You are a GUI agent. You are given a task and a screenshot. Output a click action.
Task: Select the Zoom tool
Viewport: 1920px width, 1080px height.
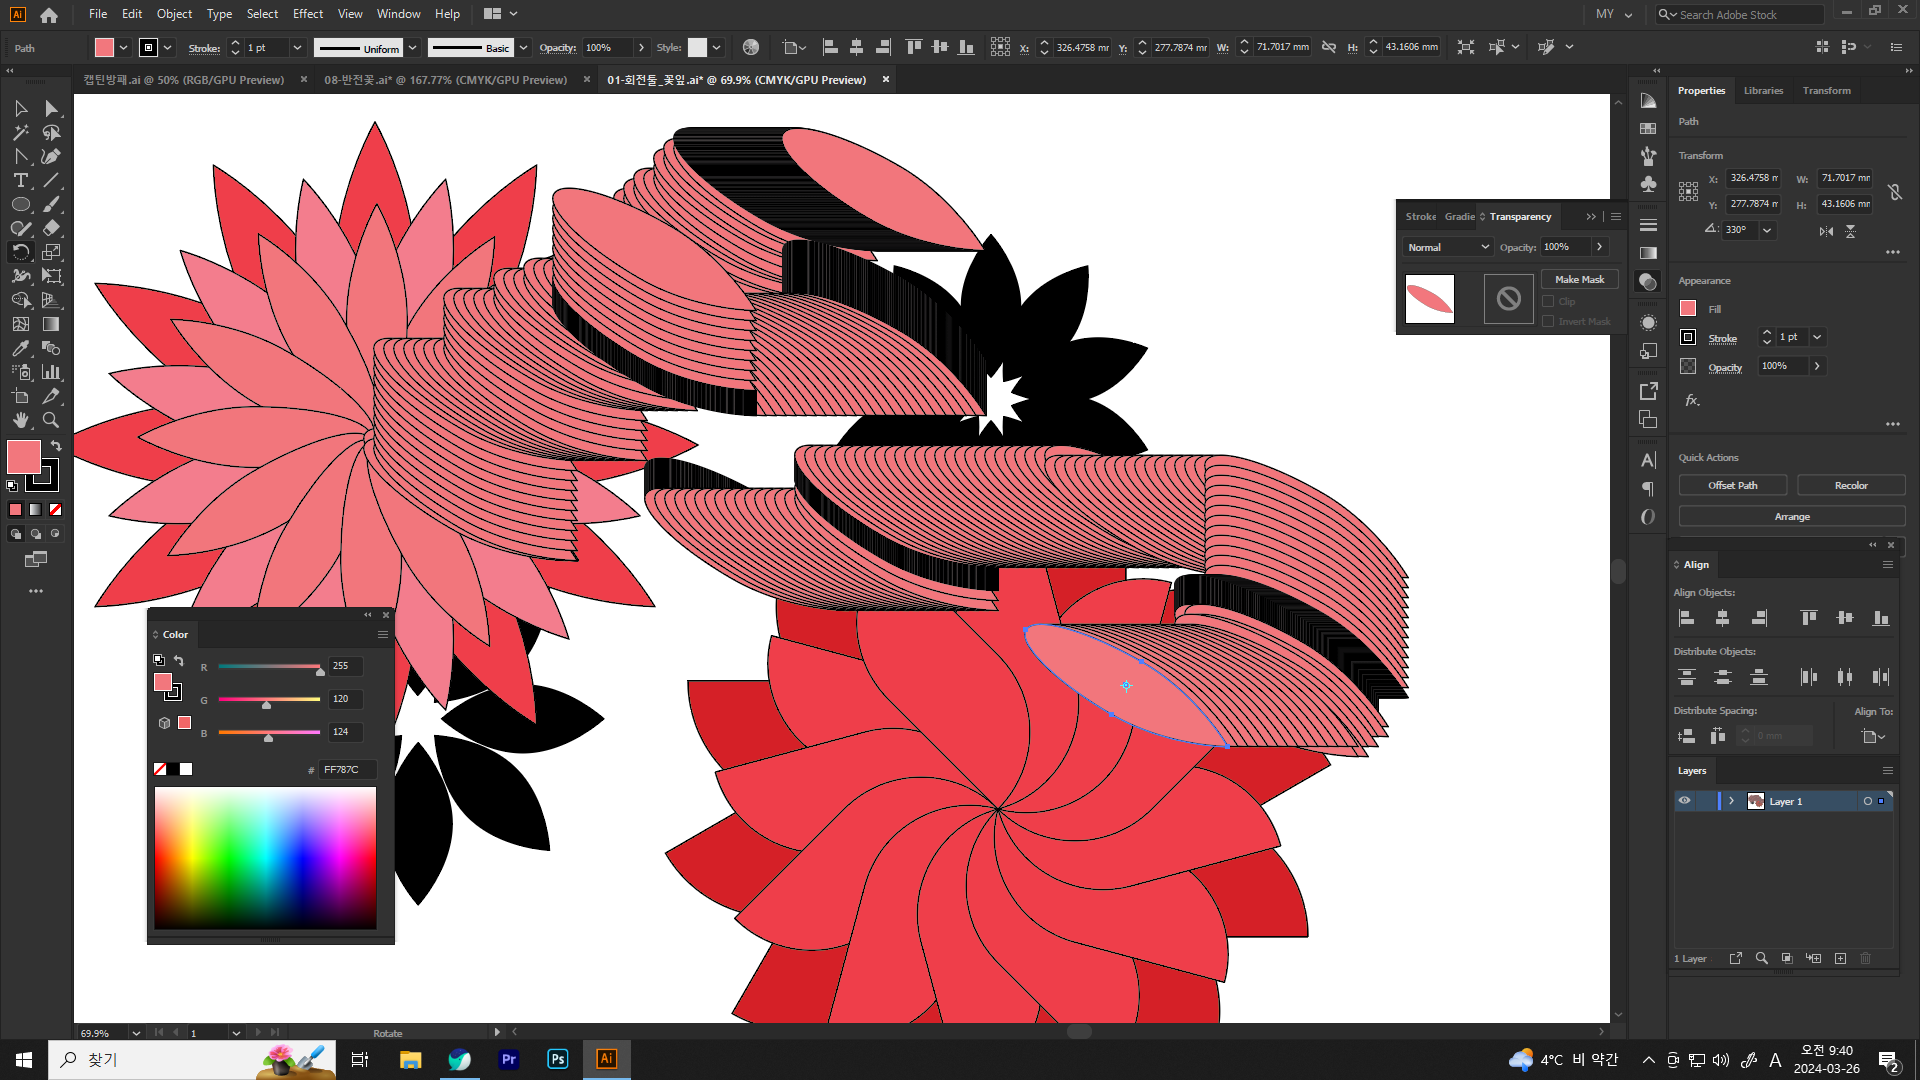click(51, 420)
